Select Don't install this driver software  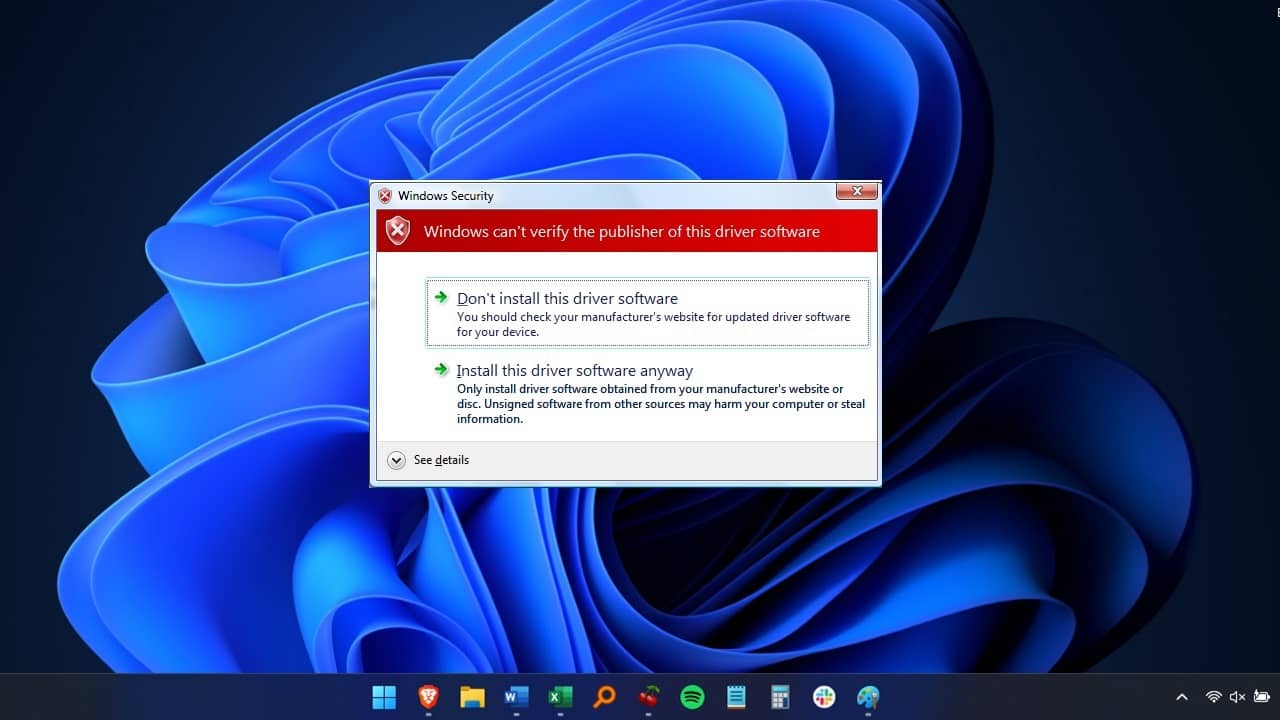coord(567,298)
